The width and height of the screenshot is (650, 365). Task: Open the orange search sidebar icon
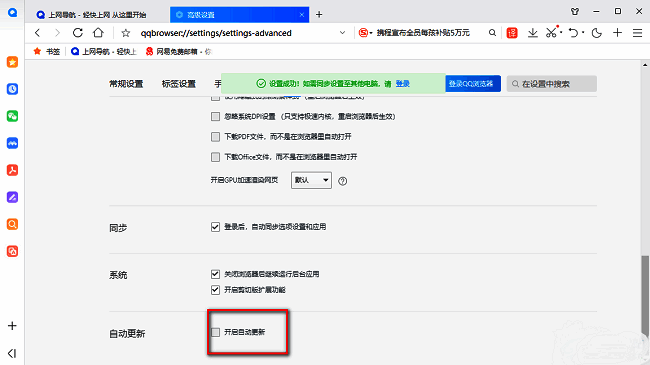[x=12, y=224]
